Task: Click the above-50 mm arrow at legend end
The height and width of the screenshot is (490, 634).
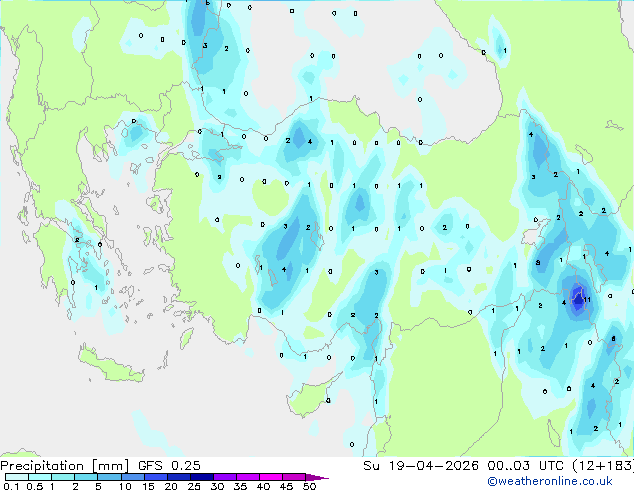Action: click(x=317, y=477)
